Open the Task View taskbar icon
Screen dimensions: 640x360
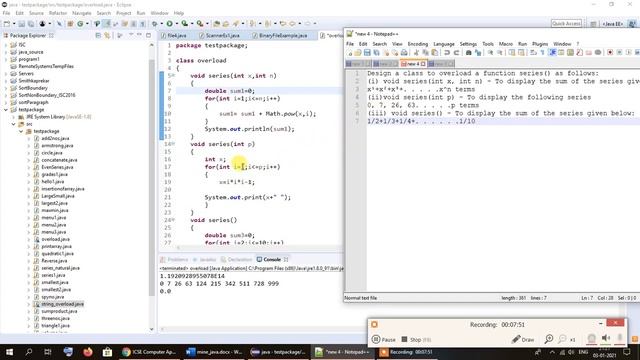[48, 352]
